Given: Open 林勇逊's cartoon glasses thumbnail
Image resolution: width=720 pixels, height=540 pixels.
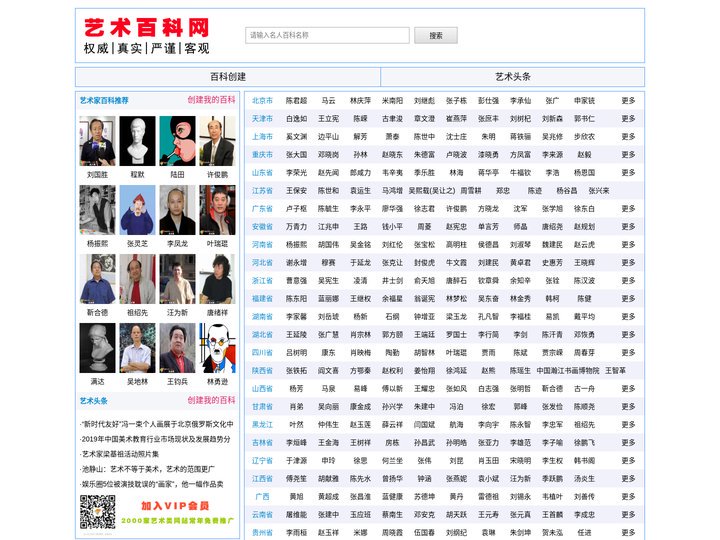Looking at the screenshot, I should [217, 348].
